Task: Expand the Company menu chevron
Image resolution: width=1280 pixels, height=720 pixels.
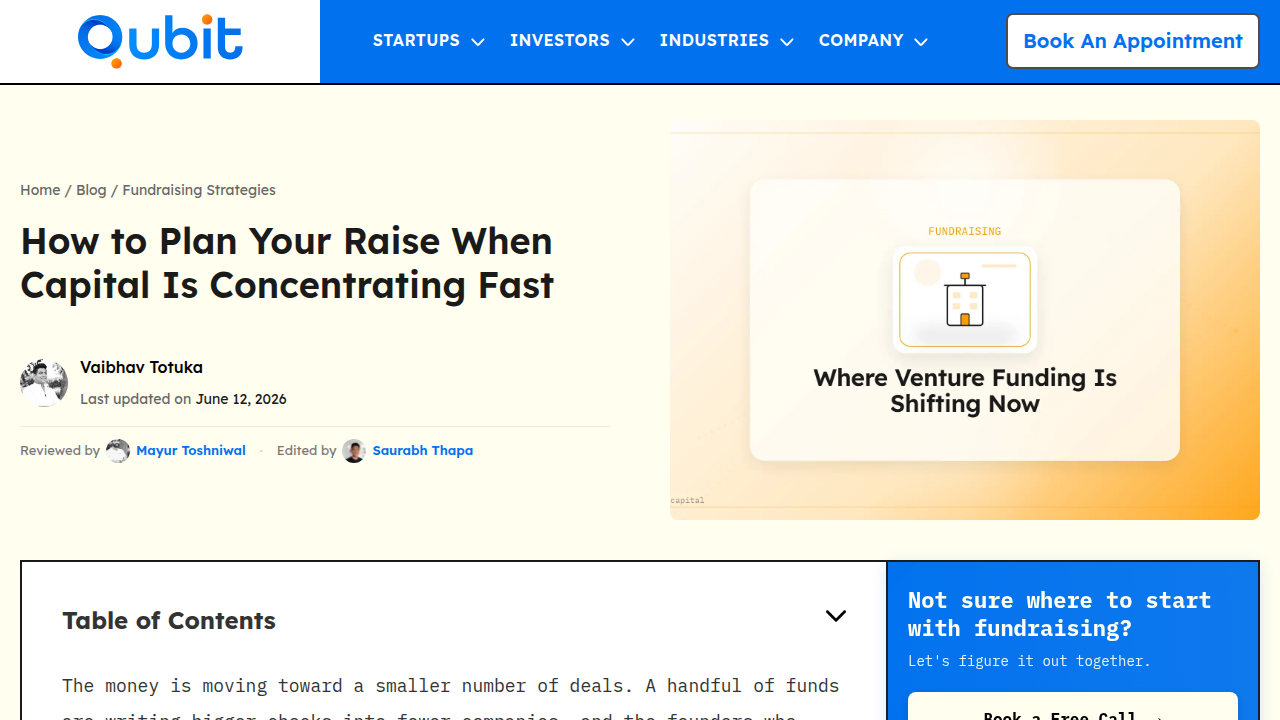Action: pyautogui.click(x=921, y=42)
